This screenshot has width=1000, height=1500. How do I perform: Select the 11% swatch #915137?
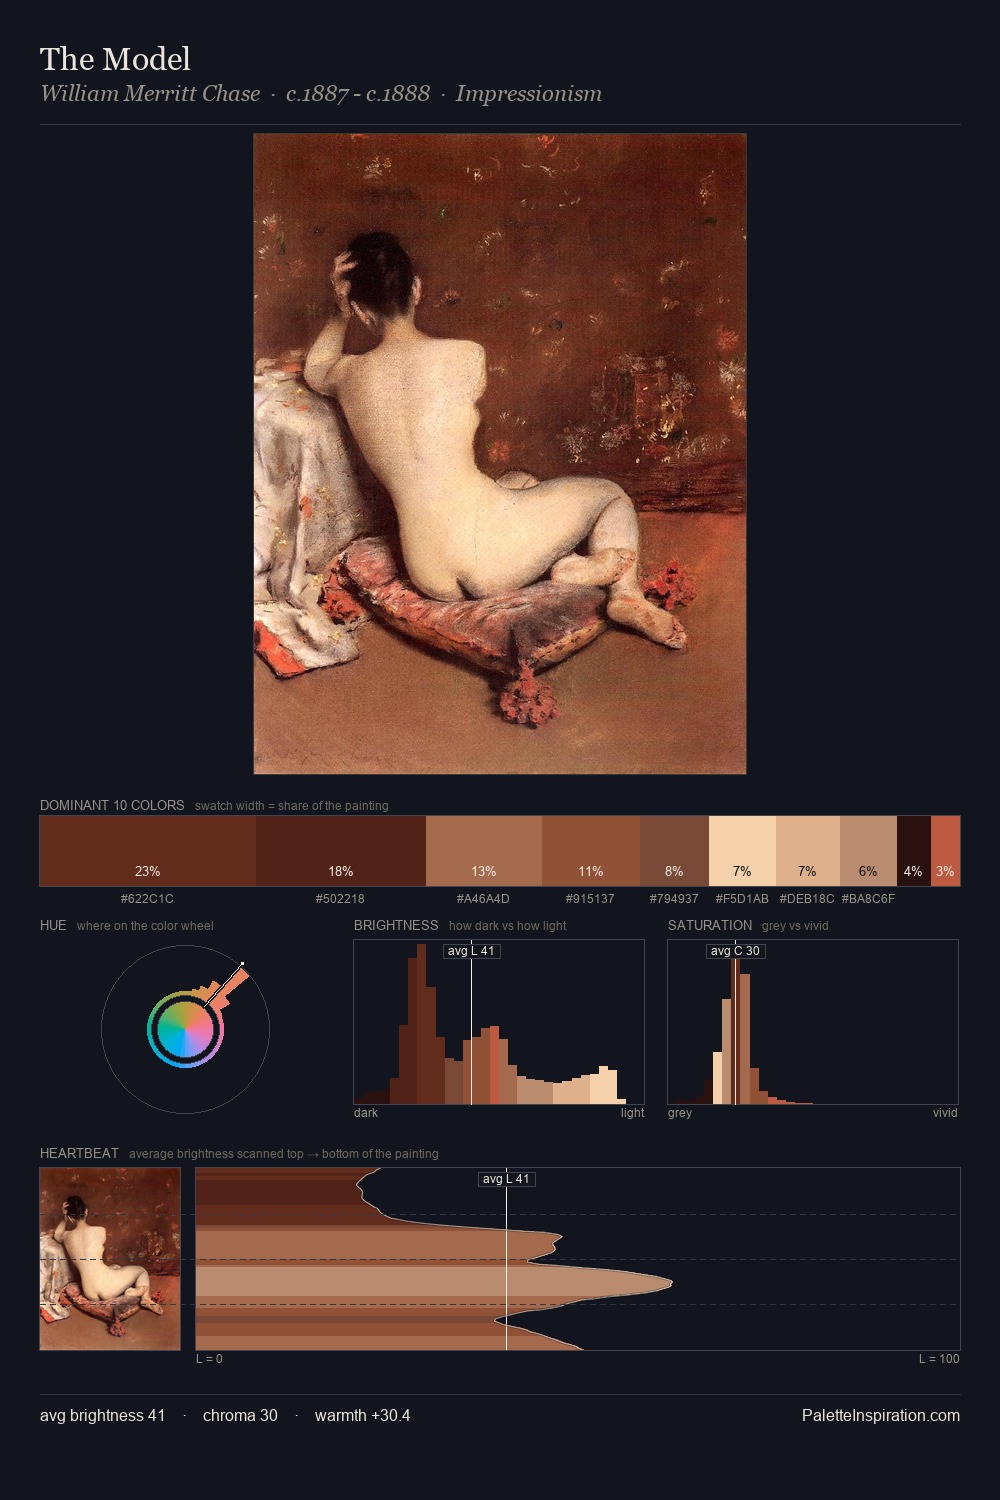tap(591, 851)
